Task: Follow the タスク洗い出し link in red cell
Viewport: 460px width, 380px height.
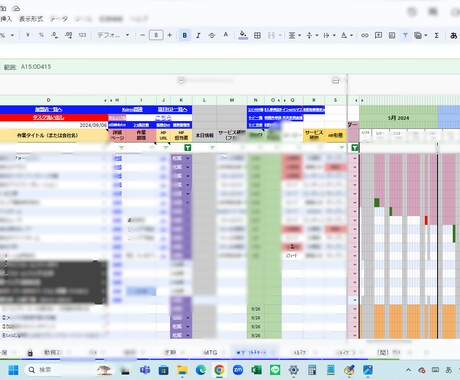Action: [48, 117]
